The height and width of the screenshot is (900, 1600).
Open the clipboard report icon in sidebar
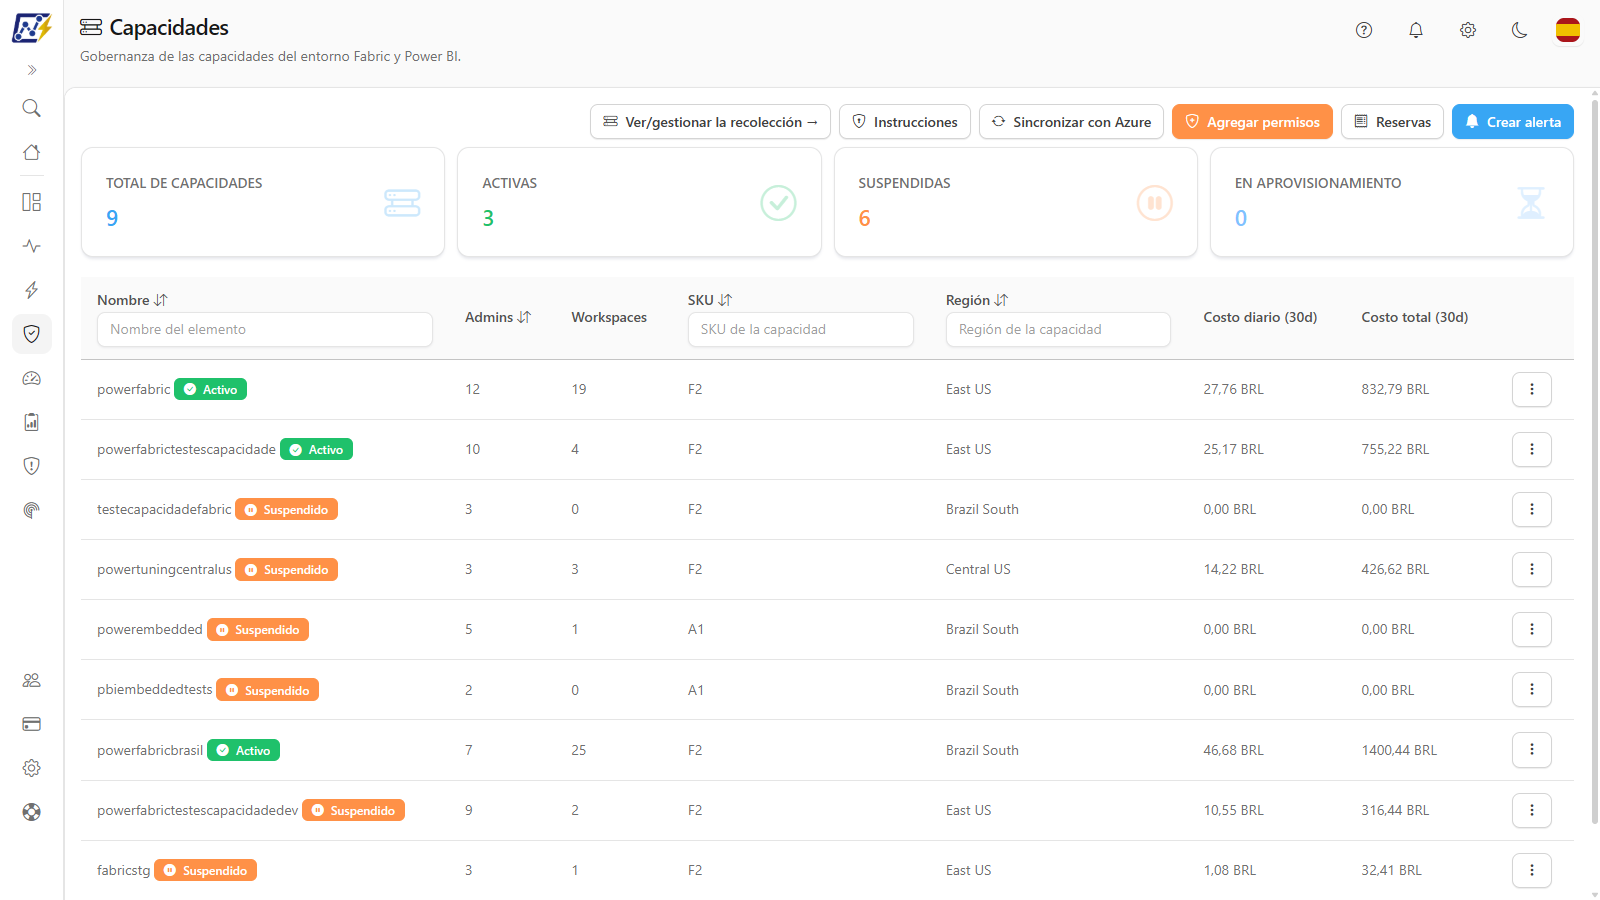click(x=32, y=422)
